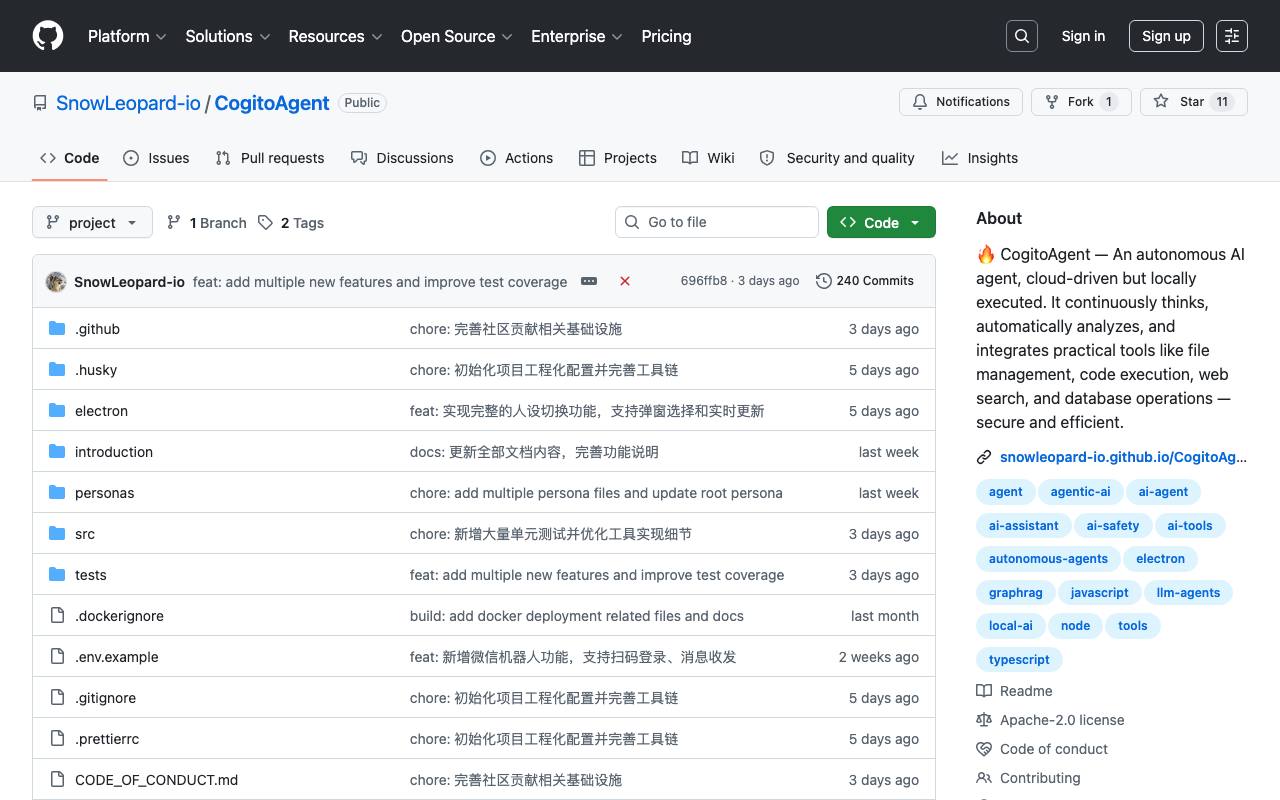Click the .prettierrc file icon

(57, 739)
